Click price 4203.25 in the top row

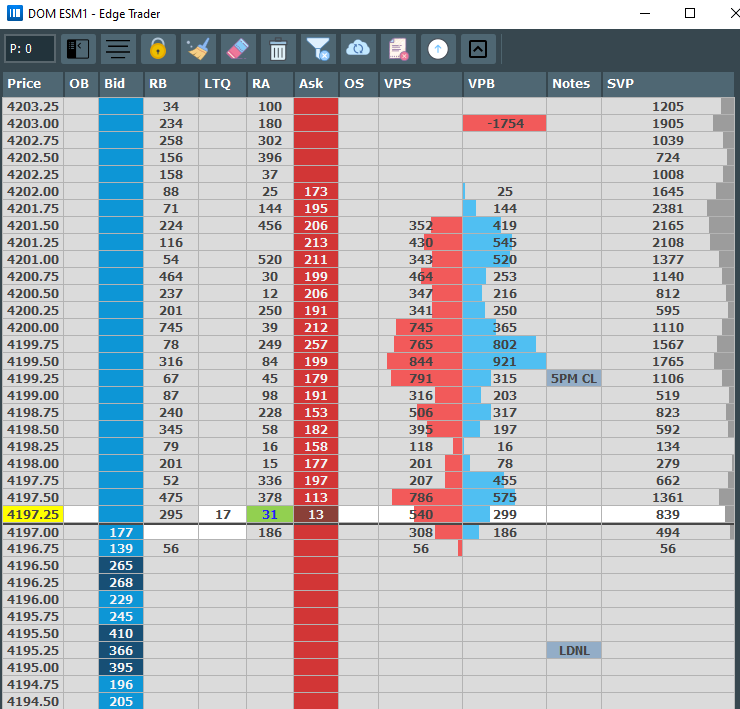click(x=33, y=106)
